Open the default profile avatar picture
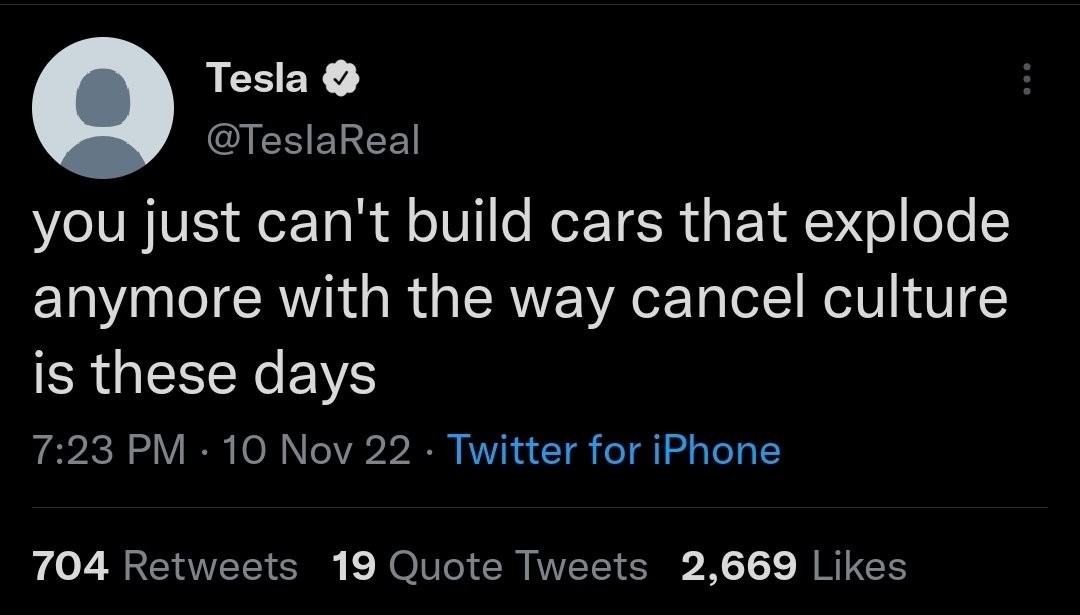Image resolution: width=1080 pixels, height=615 pixels. 104,108
